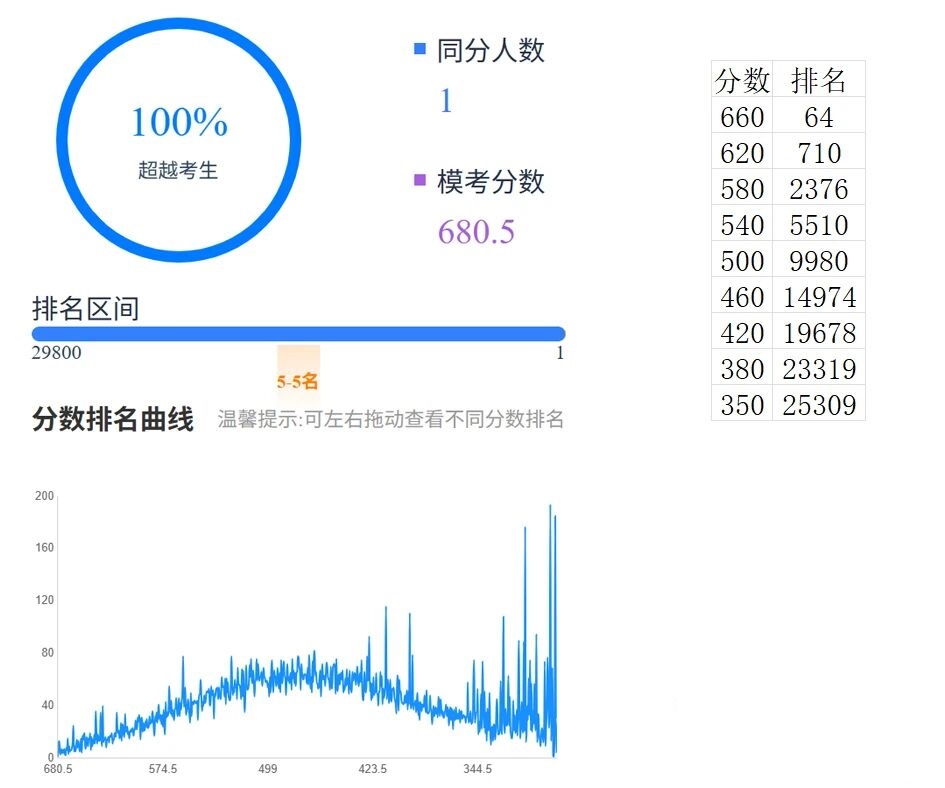Click the 分数排名曲线 chart title

click(x=112, y=420)
